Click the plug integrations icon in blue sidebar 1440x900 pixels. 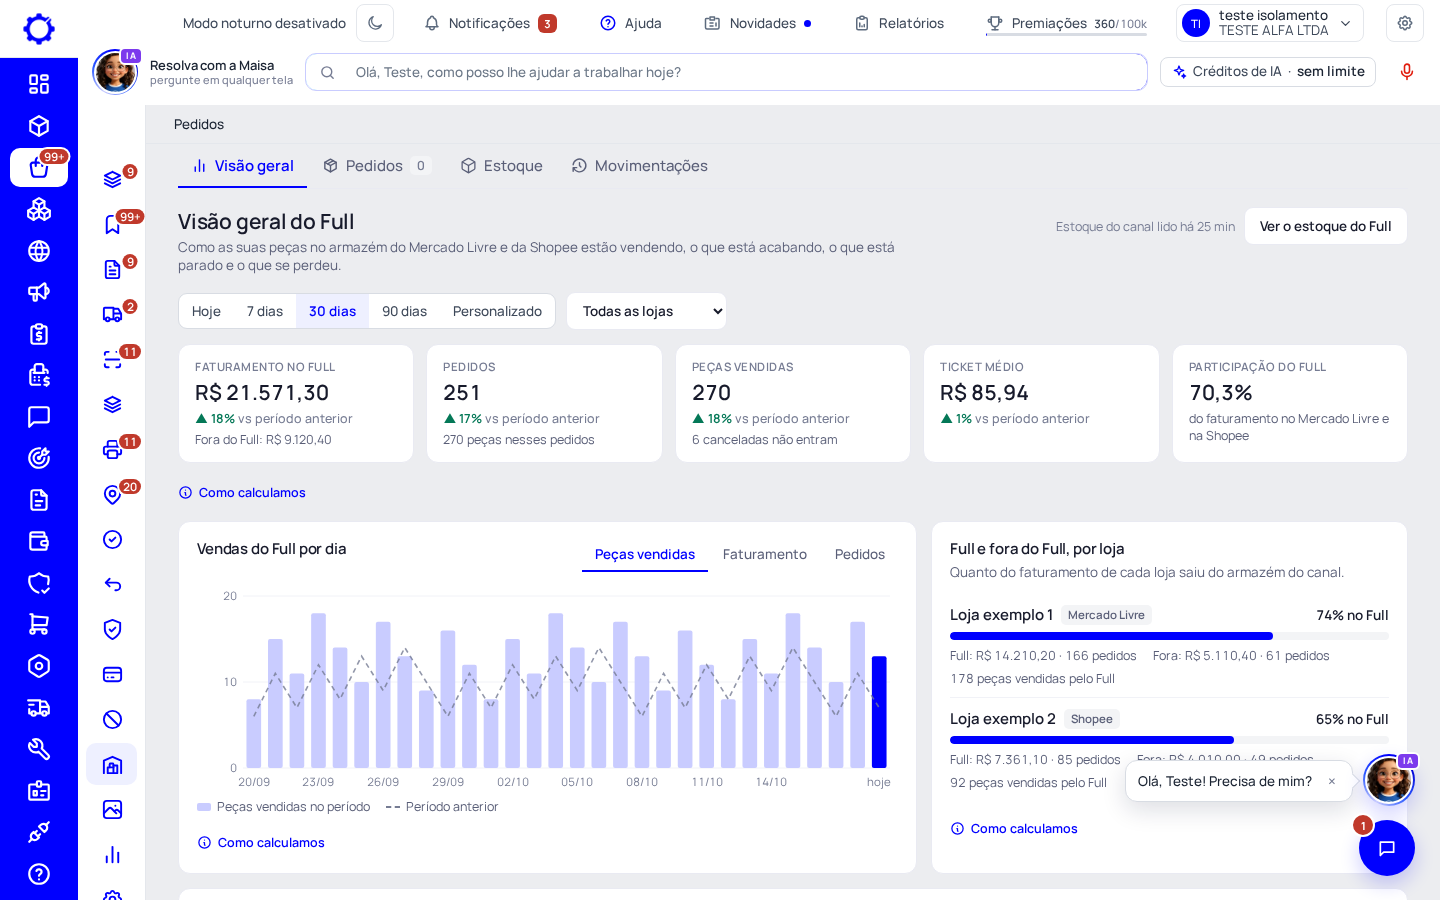(x=39, y=832)
